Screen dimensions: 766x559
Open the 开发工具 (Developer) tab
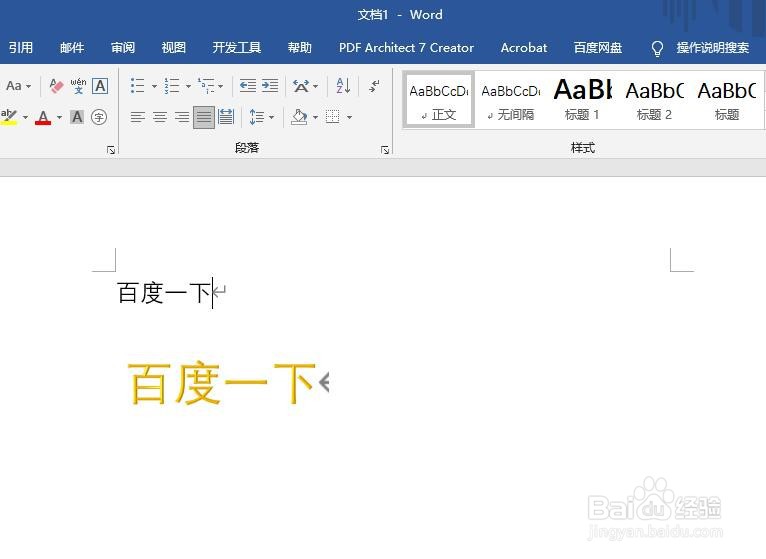pos(236,47)
